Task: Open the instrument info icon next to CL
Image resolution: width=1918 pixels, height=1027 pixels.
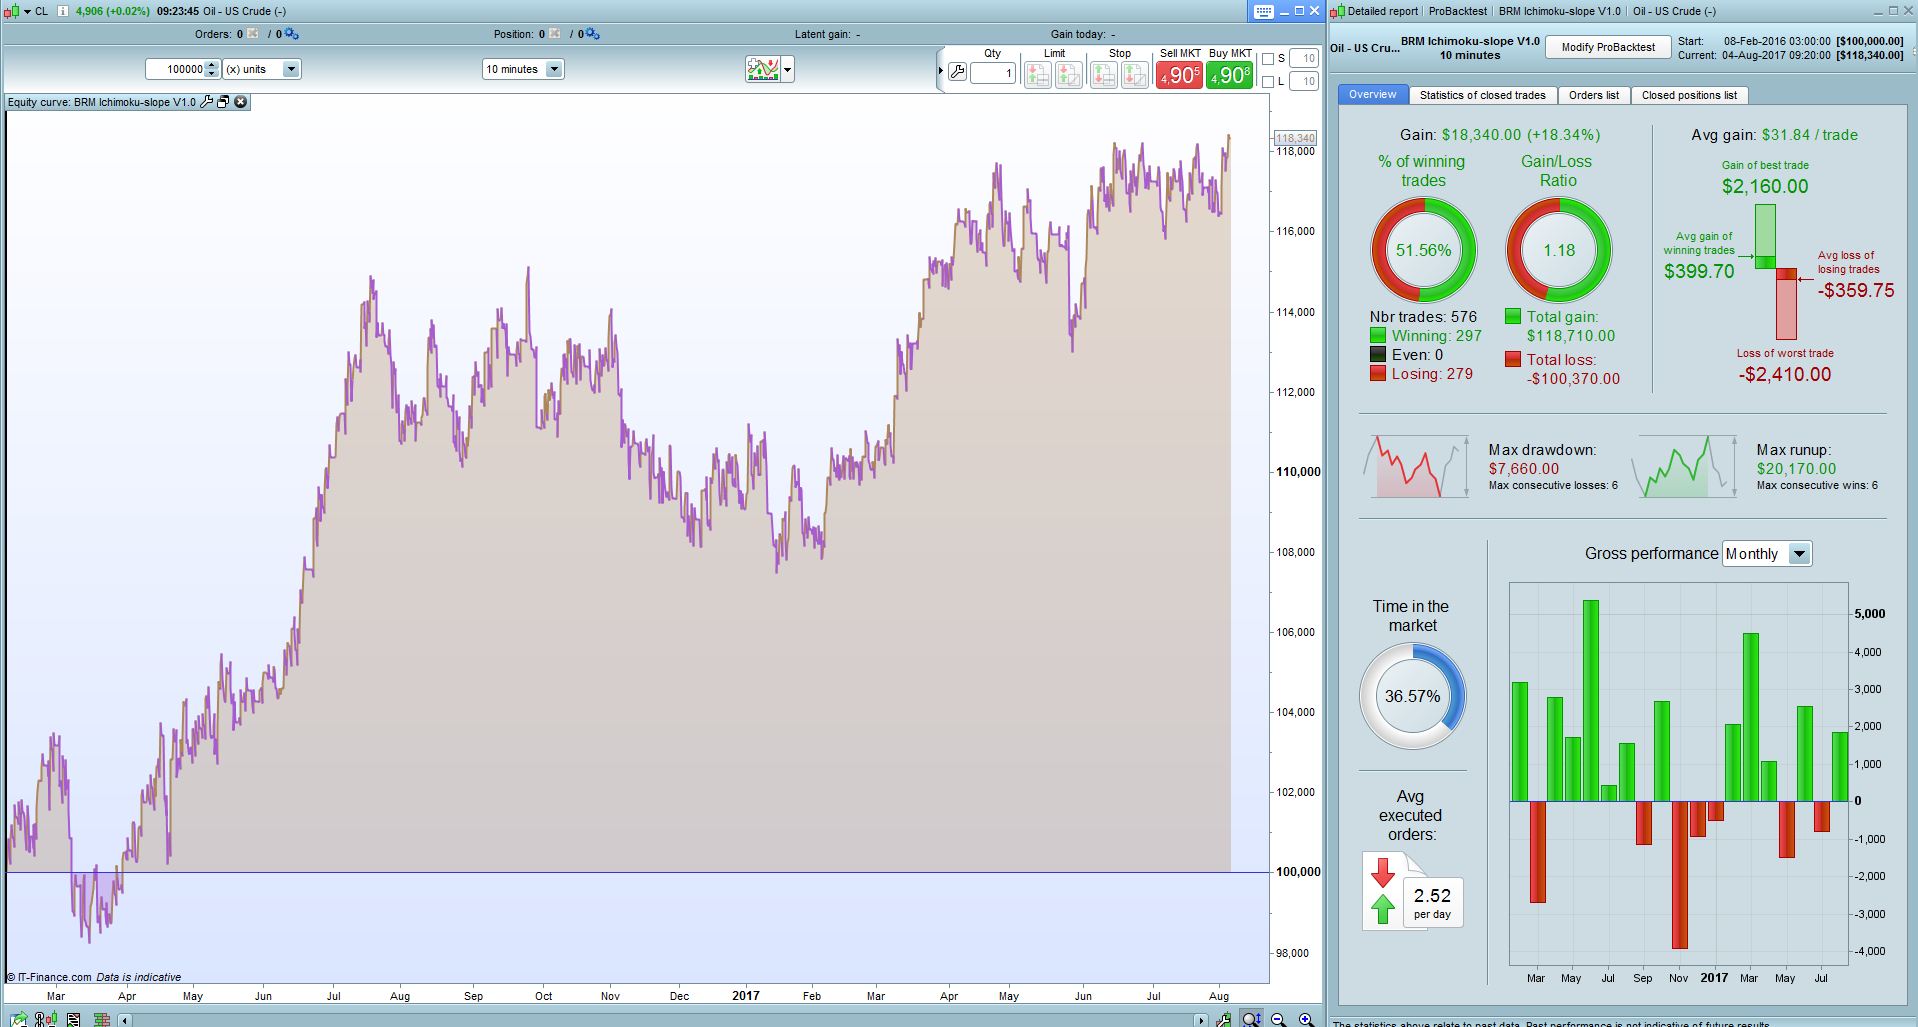Action: [x=63, y=11]
